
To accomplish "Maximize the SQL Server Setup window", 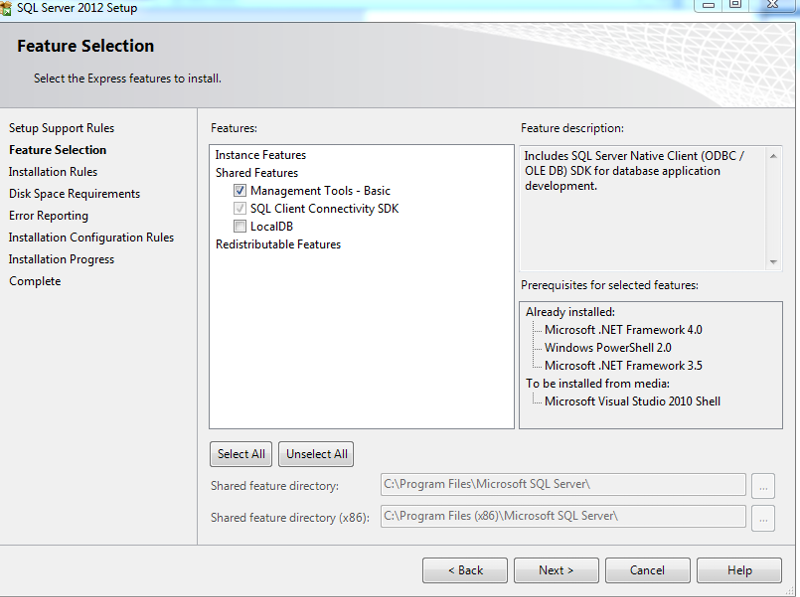I will point(735,5).
